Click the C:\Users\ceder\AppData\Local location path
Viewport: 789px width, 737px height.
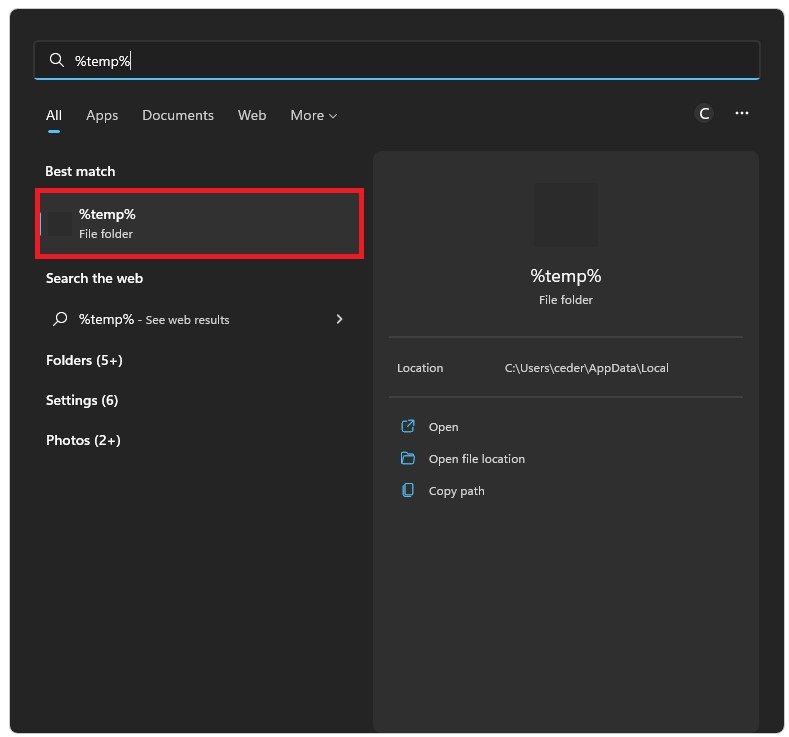click(x=586, y=368)
